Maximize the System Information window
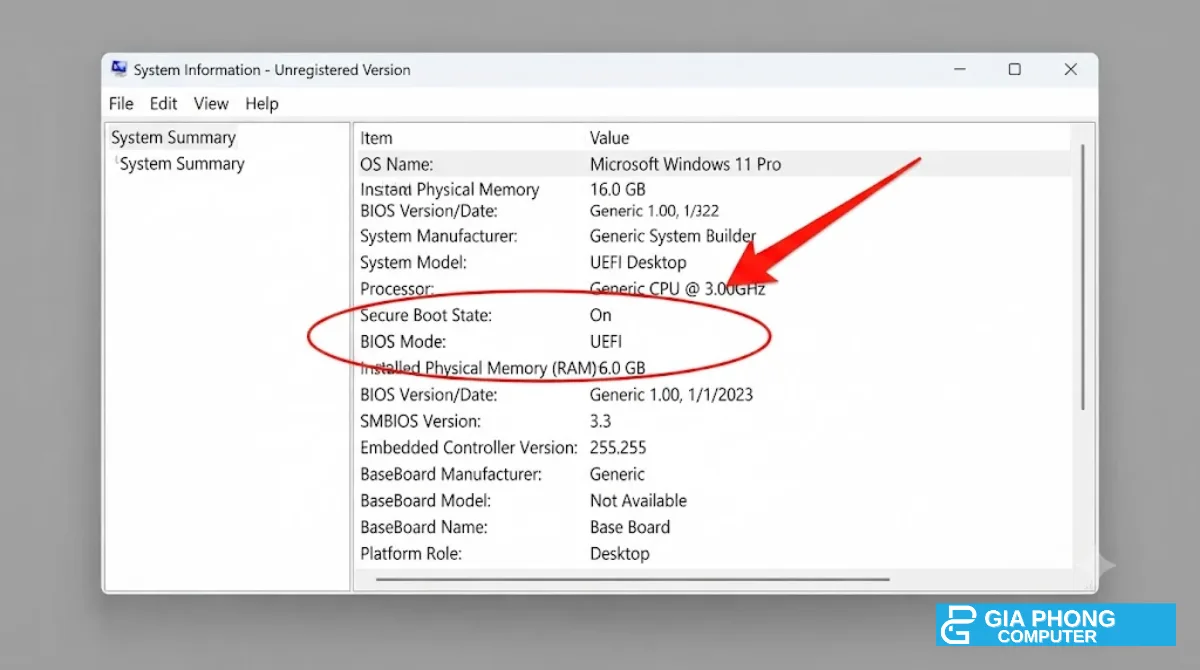This screenshot has width=1200, height=670. point(1015,69)
